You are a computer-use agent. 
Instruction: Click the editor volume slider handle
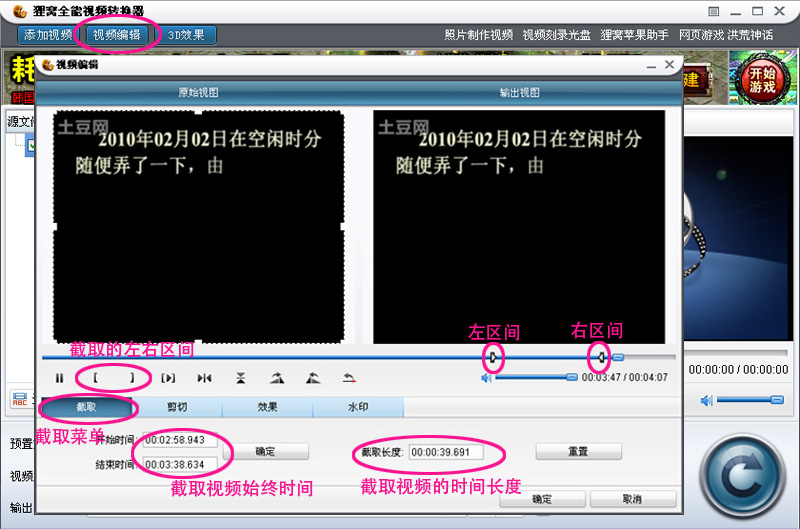(572, 377)
